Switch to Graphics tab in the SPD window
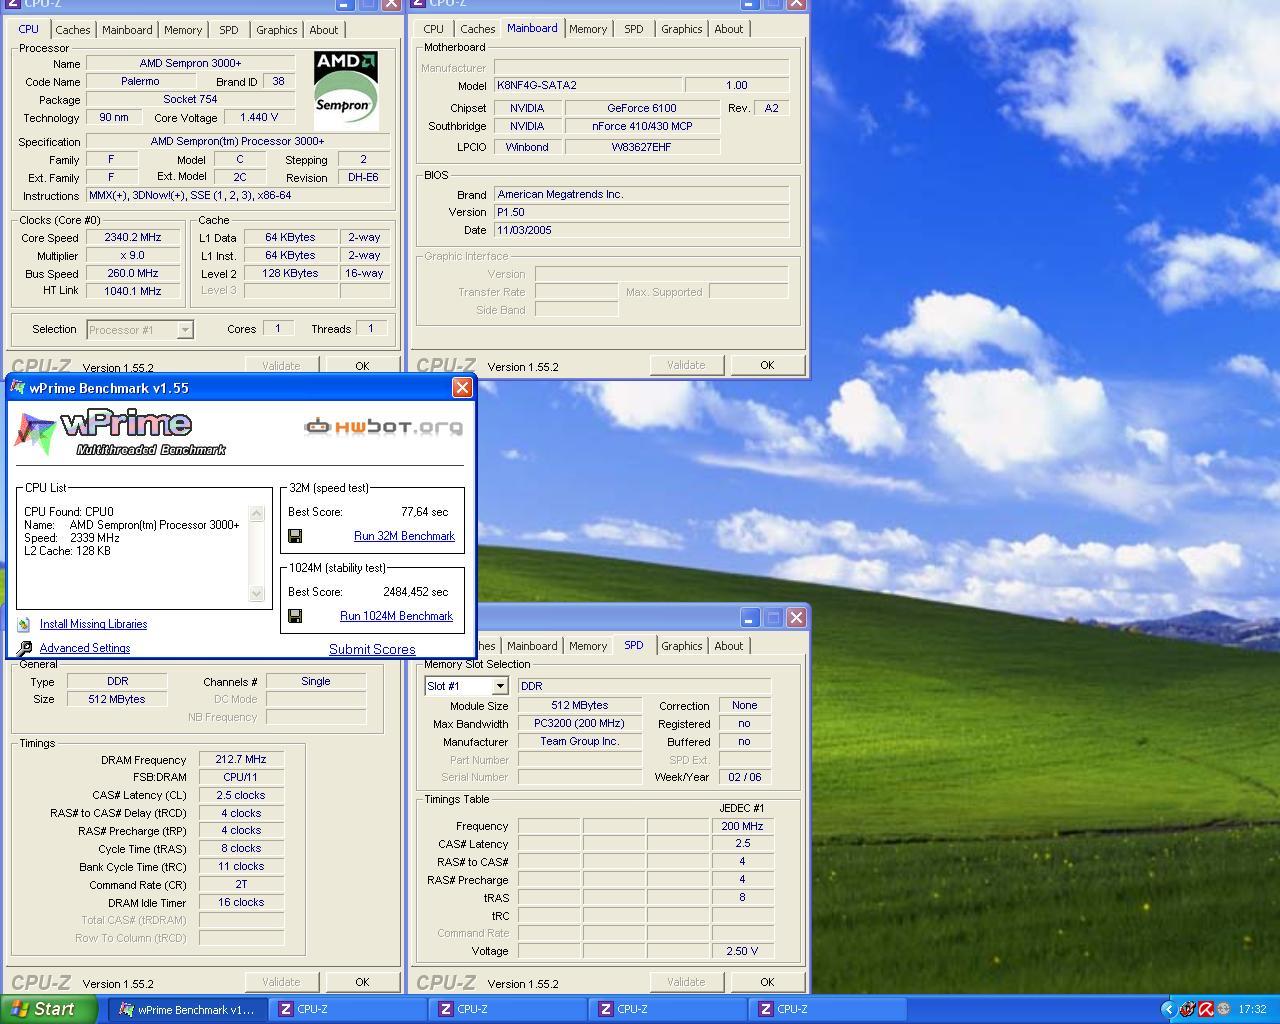 pyautogui.click(x=682, y=646)
